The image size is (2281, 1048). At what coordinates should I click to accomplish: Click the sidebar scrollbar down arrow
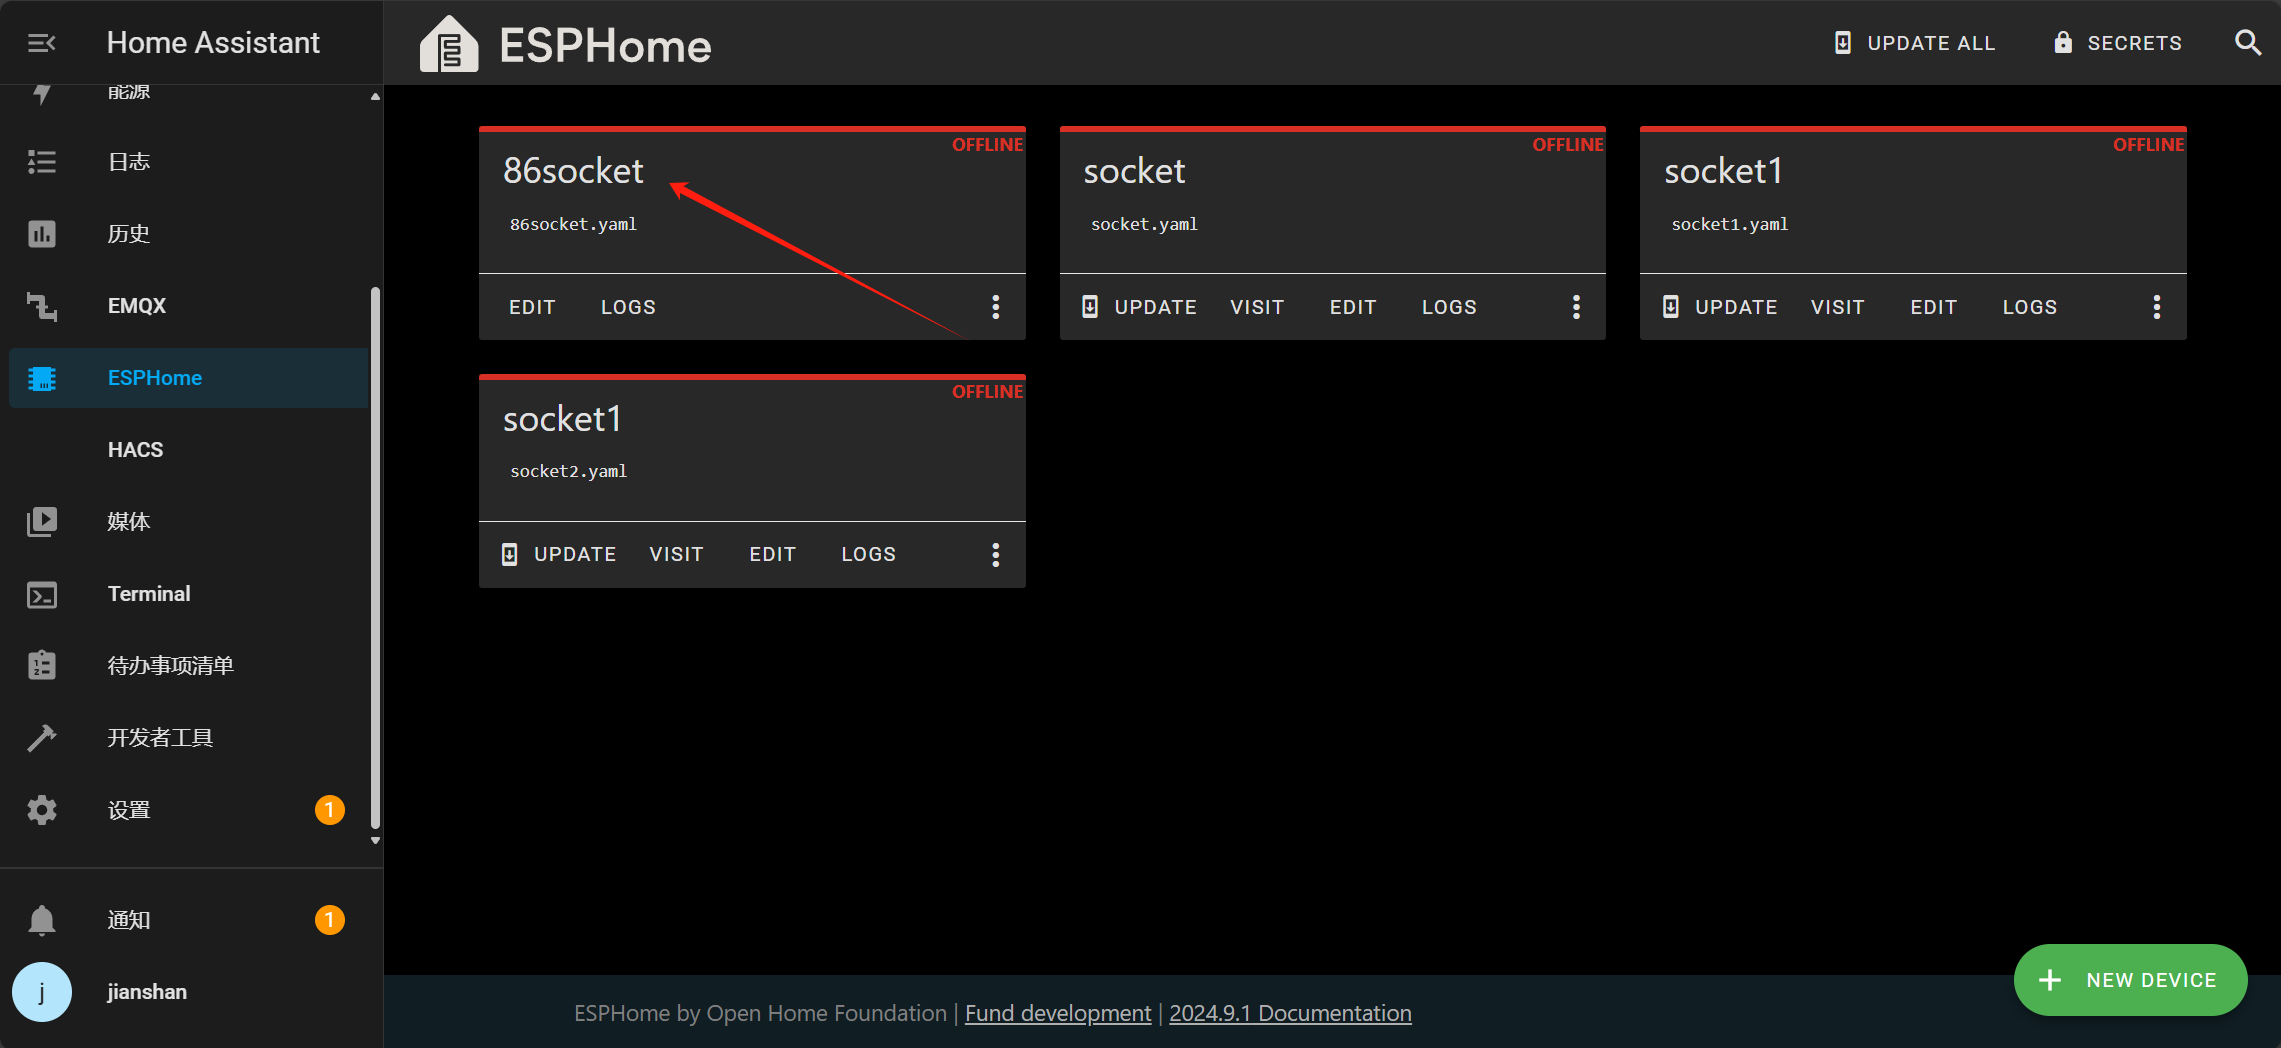click(x=375, y=840)
